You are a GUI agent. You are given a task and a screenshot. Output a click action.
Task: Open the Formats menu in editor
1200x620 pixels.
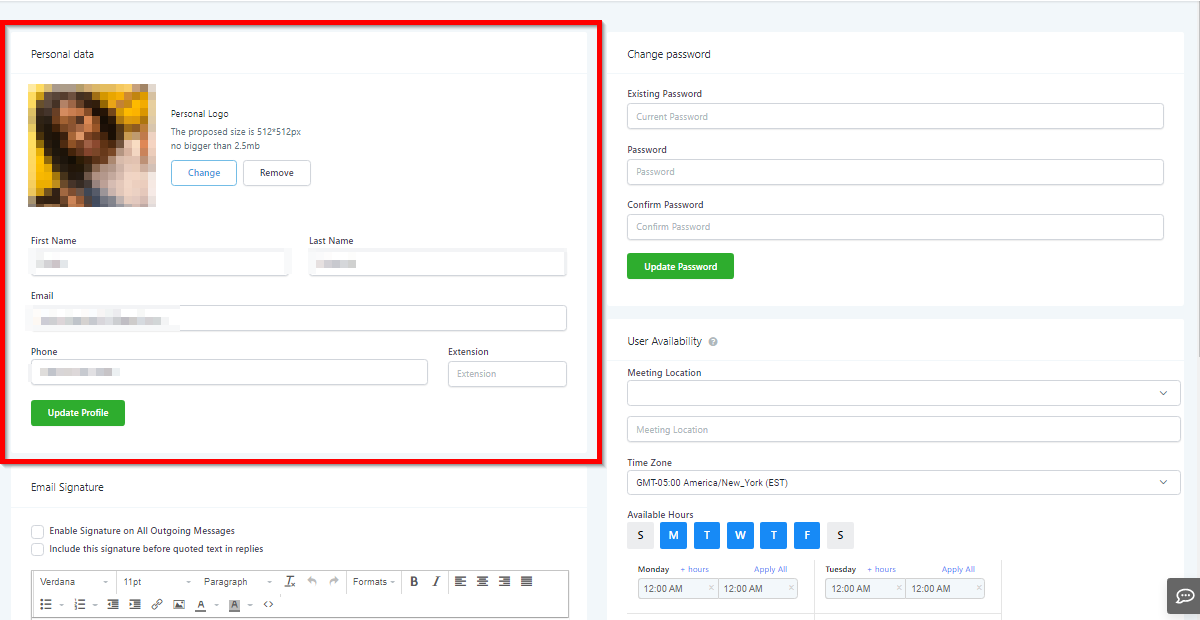[x=374, y=581]
